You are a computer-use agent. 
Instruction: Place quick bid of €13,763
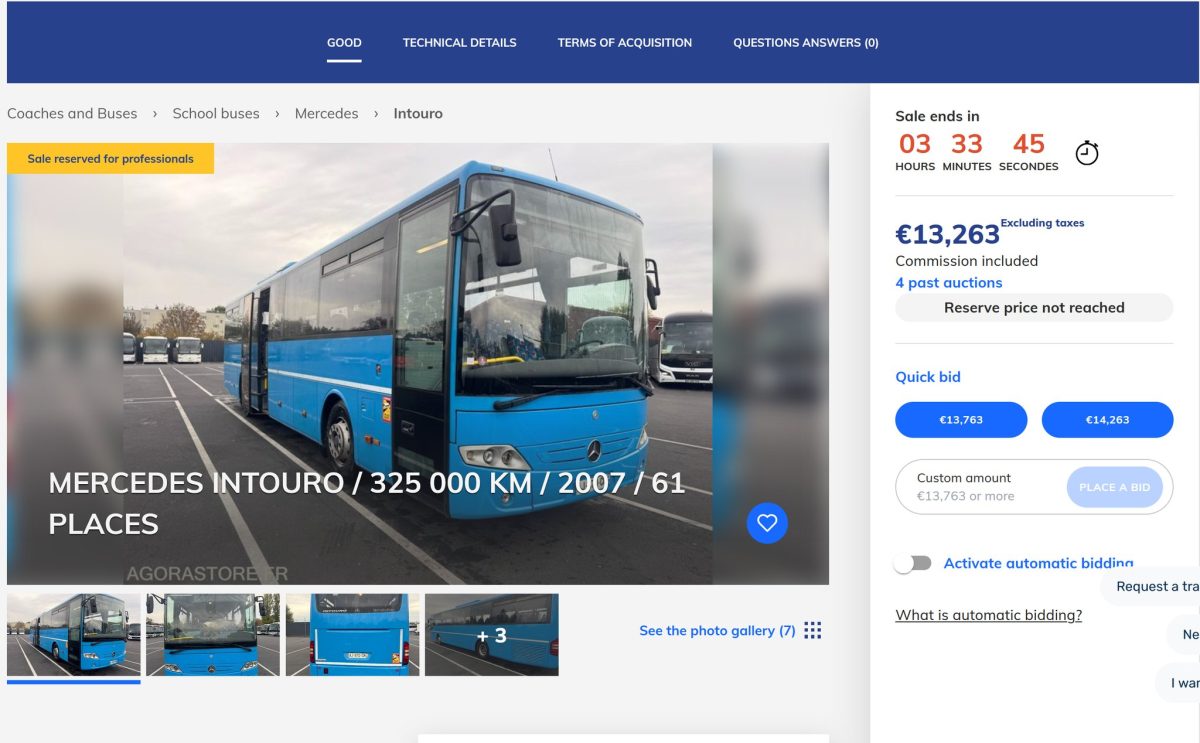pos(961,420)
